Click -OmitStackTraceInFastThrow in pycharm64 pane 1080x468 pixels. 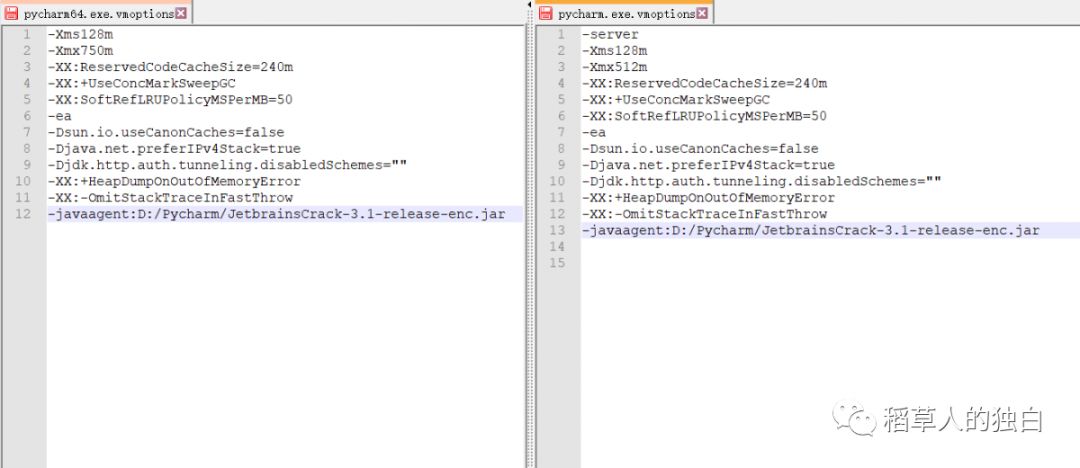pyautogui.click(x=170, y=199)
